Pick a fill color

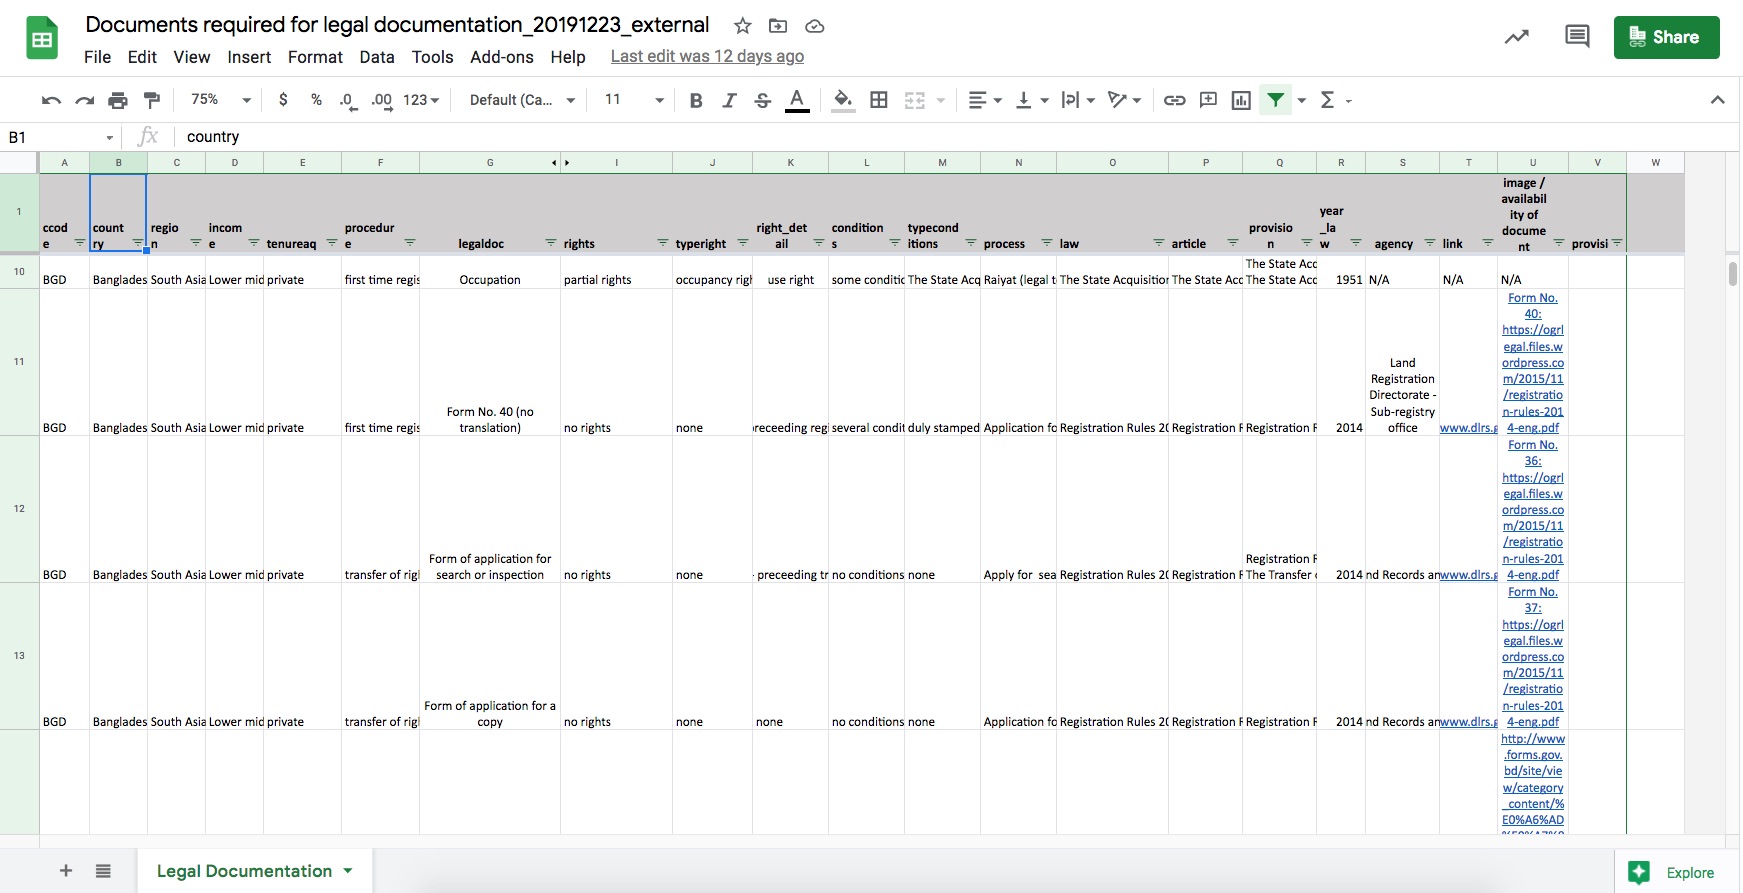point(843,100)
